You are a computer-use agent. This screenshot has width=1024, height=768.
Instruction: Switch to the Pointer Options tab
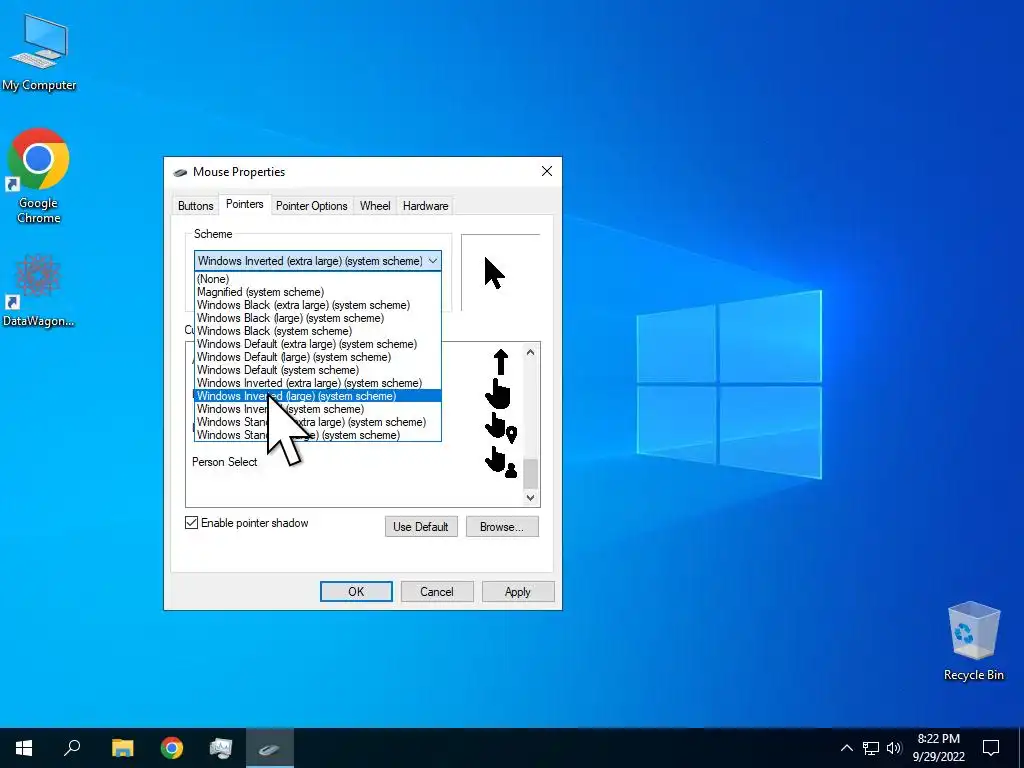312,206
